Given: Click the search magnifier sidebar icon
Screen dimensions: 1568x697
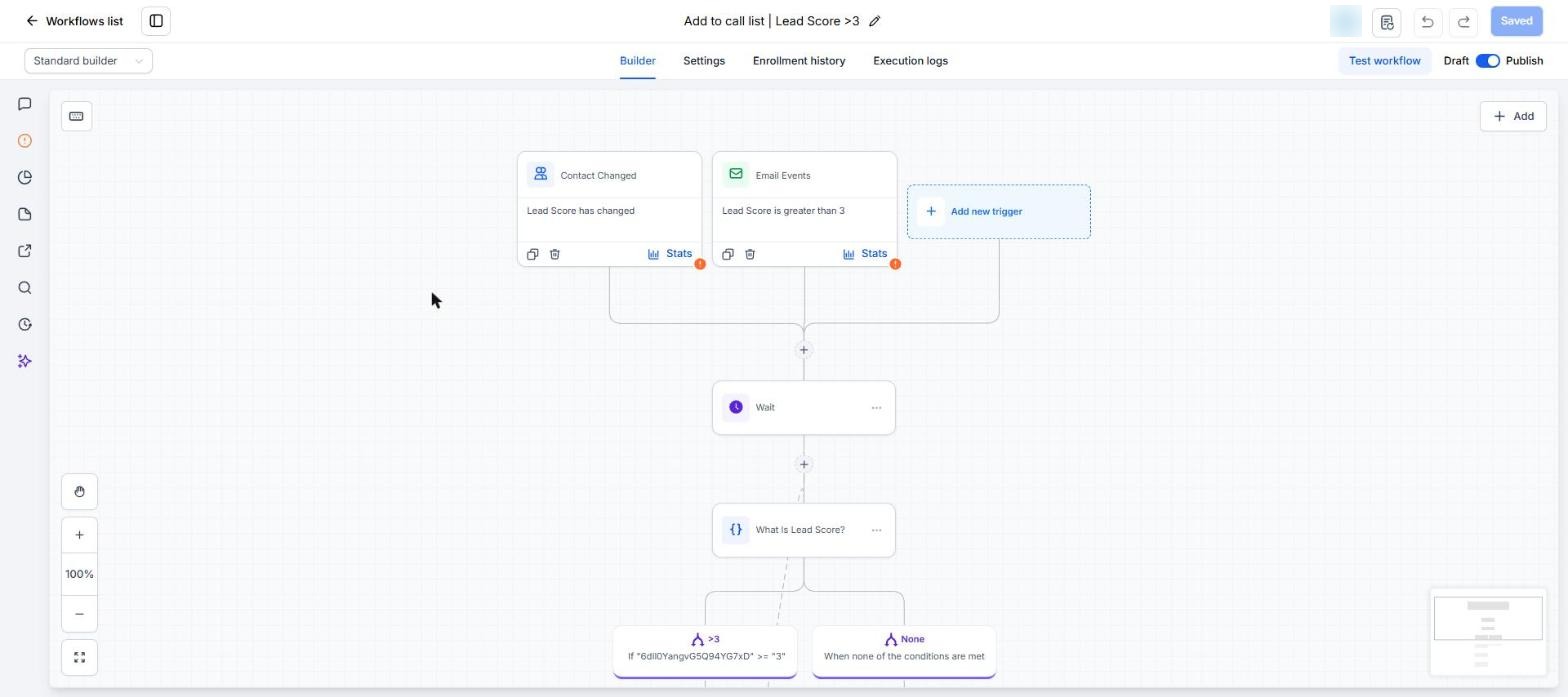Looking at the screenshot, I should pos(25,288).
